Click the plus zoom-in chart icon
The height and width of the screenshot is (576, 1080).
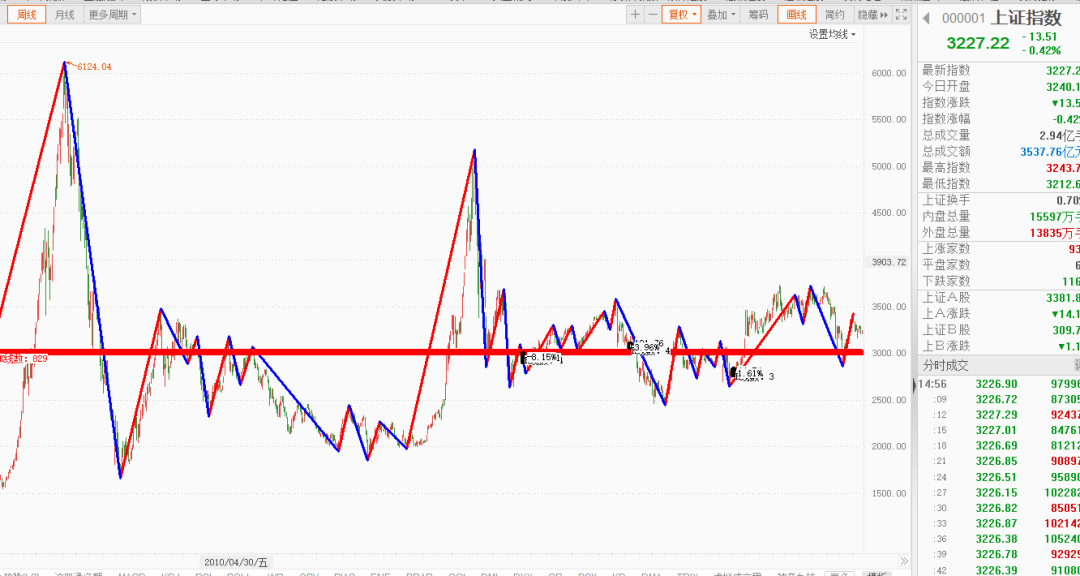[x=635, y=15]
